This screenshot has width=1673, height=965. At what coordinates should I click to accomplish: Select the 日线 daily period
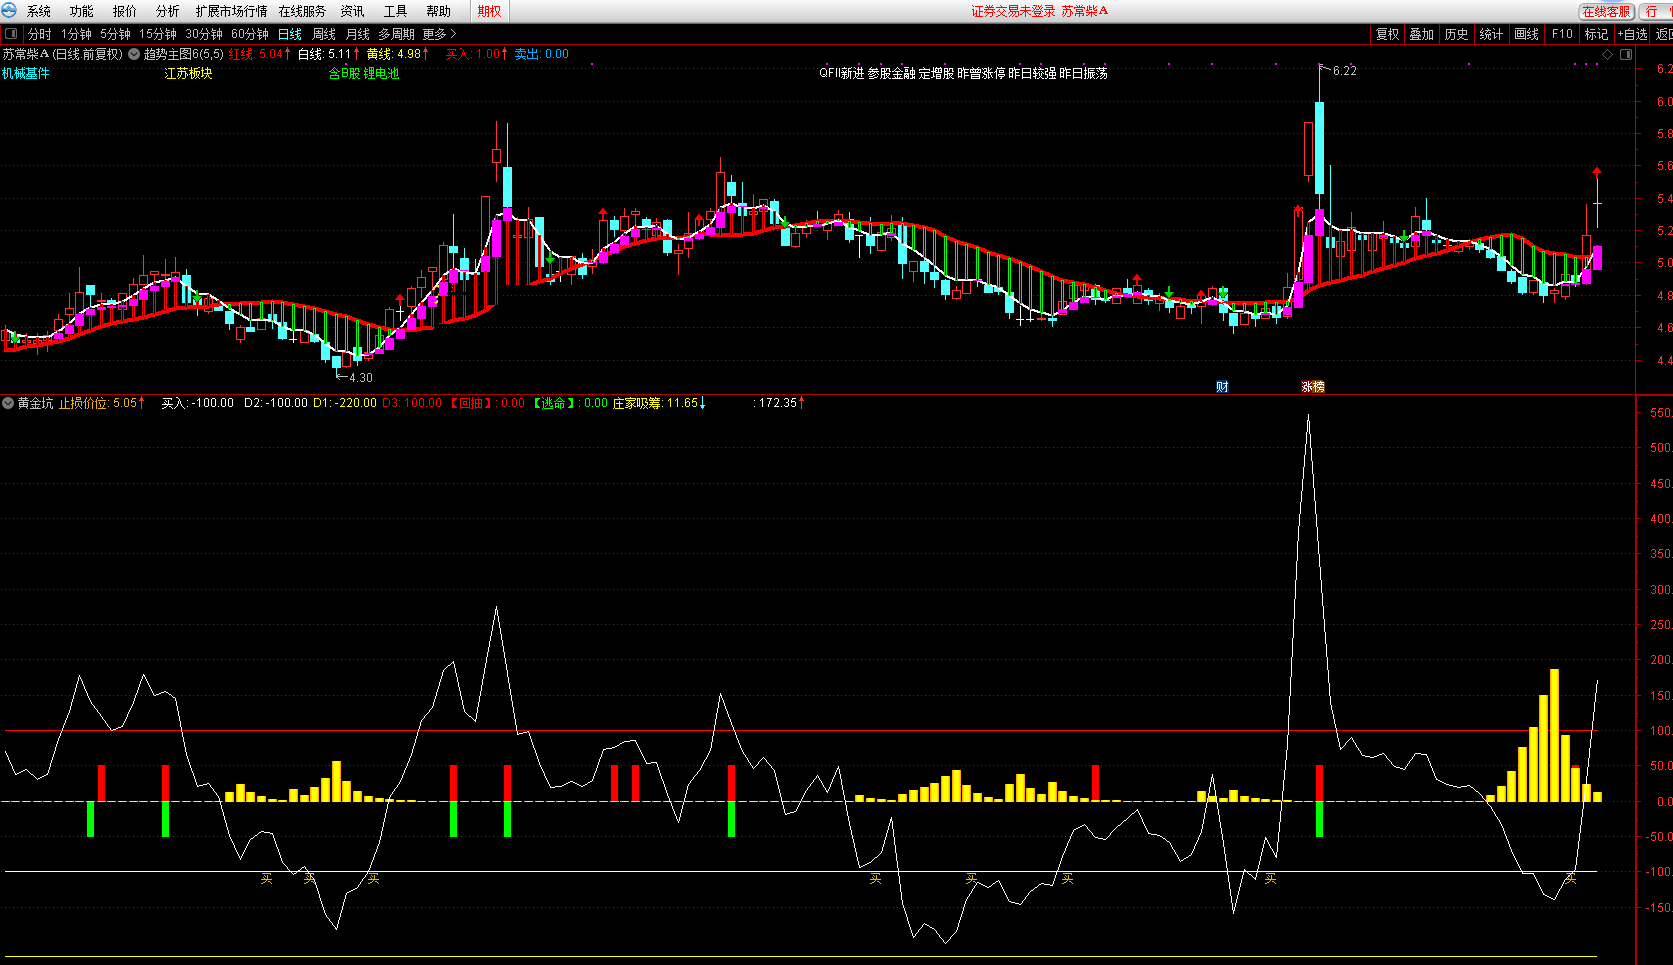[290, 34]
